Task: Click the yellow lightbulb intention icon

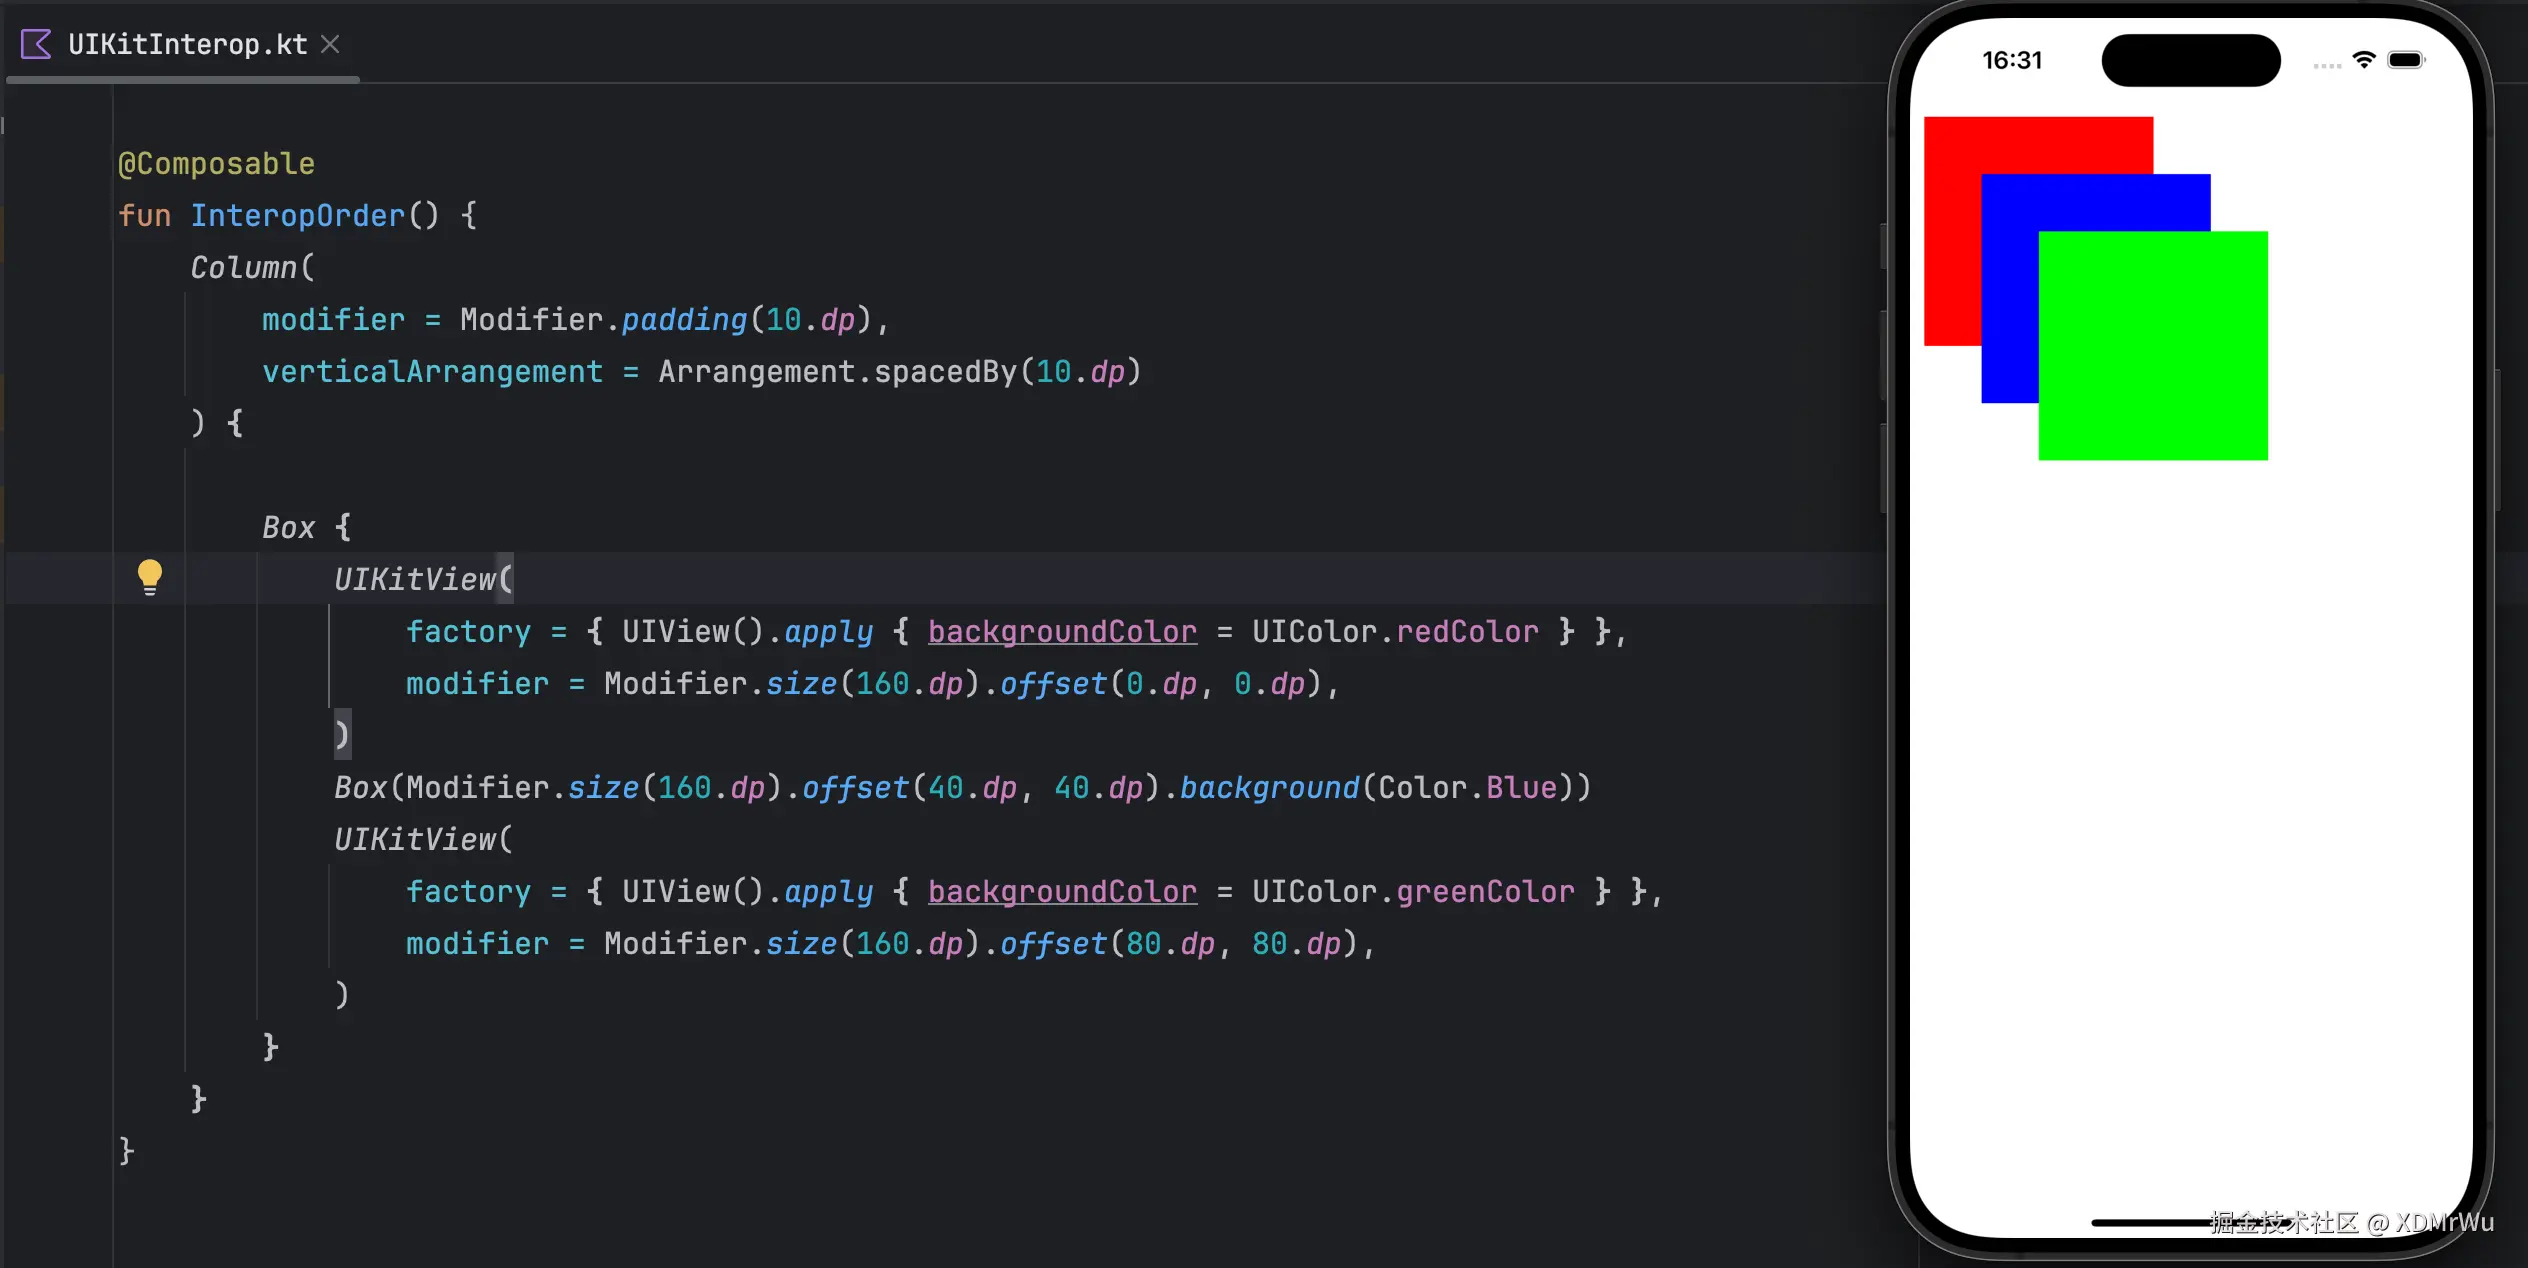Action: (149, 577)
